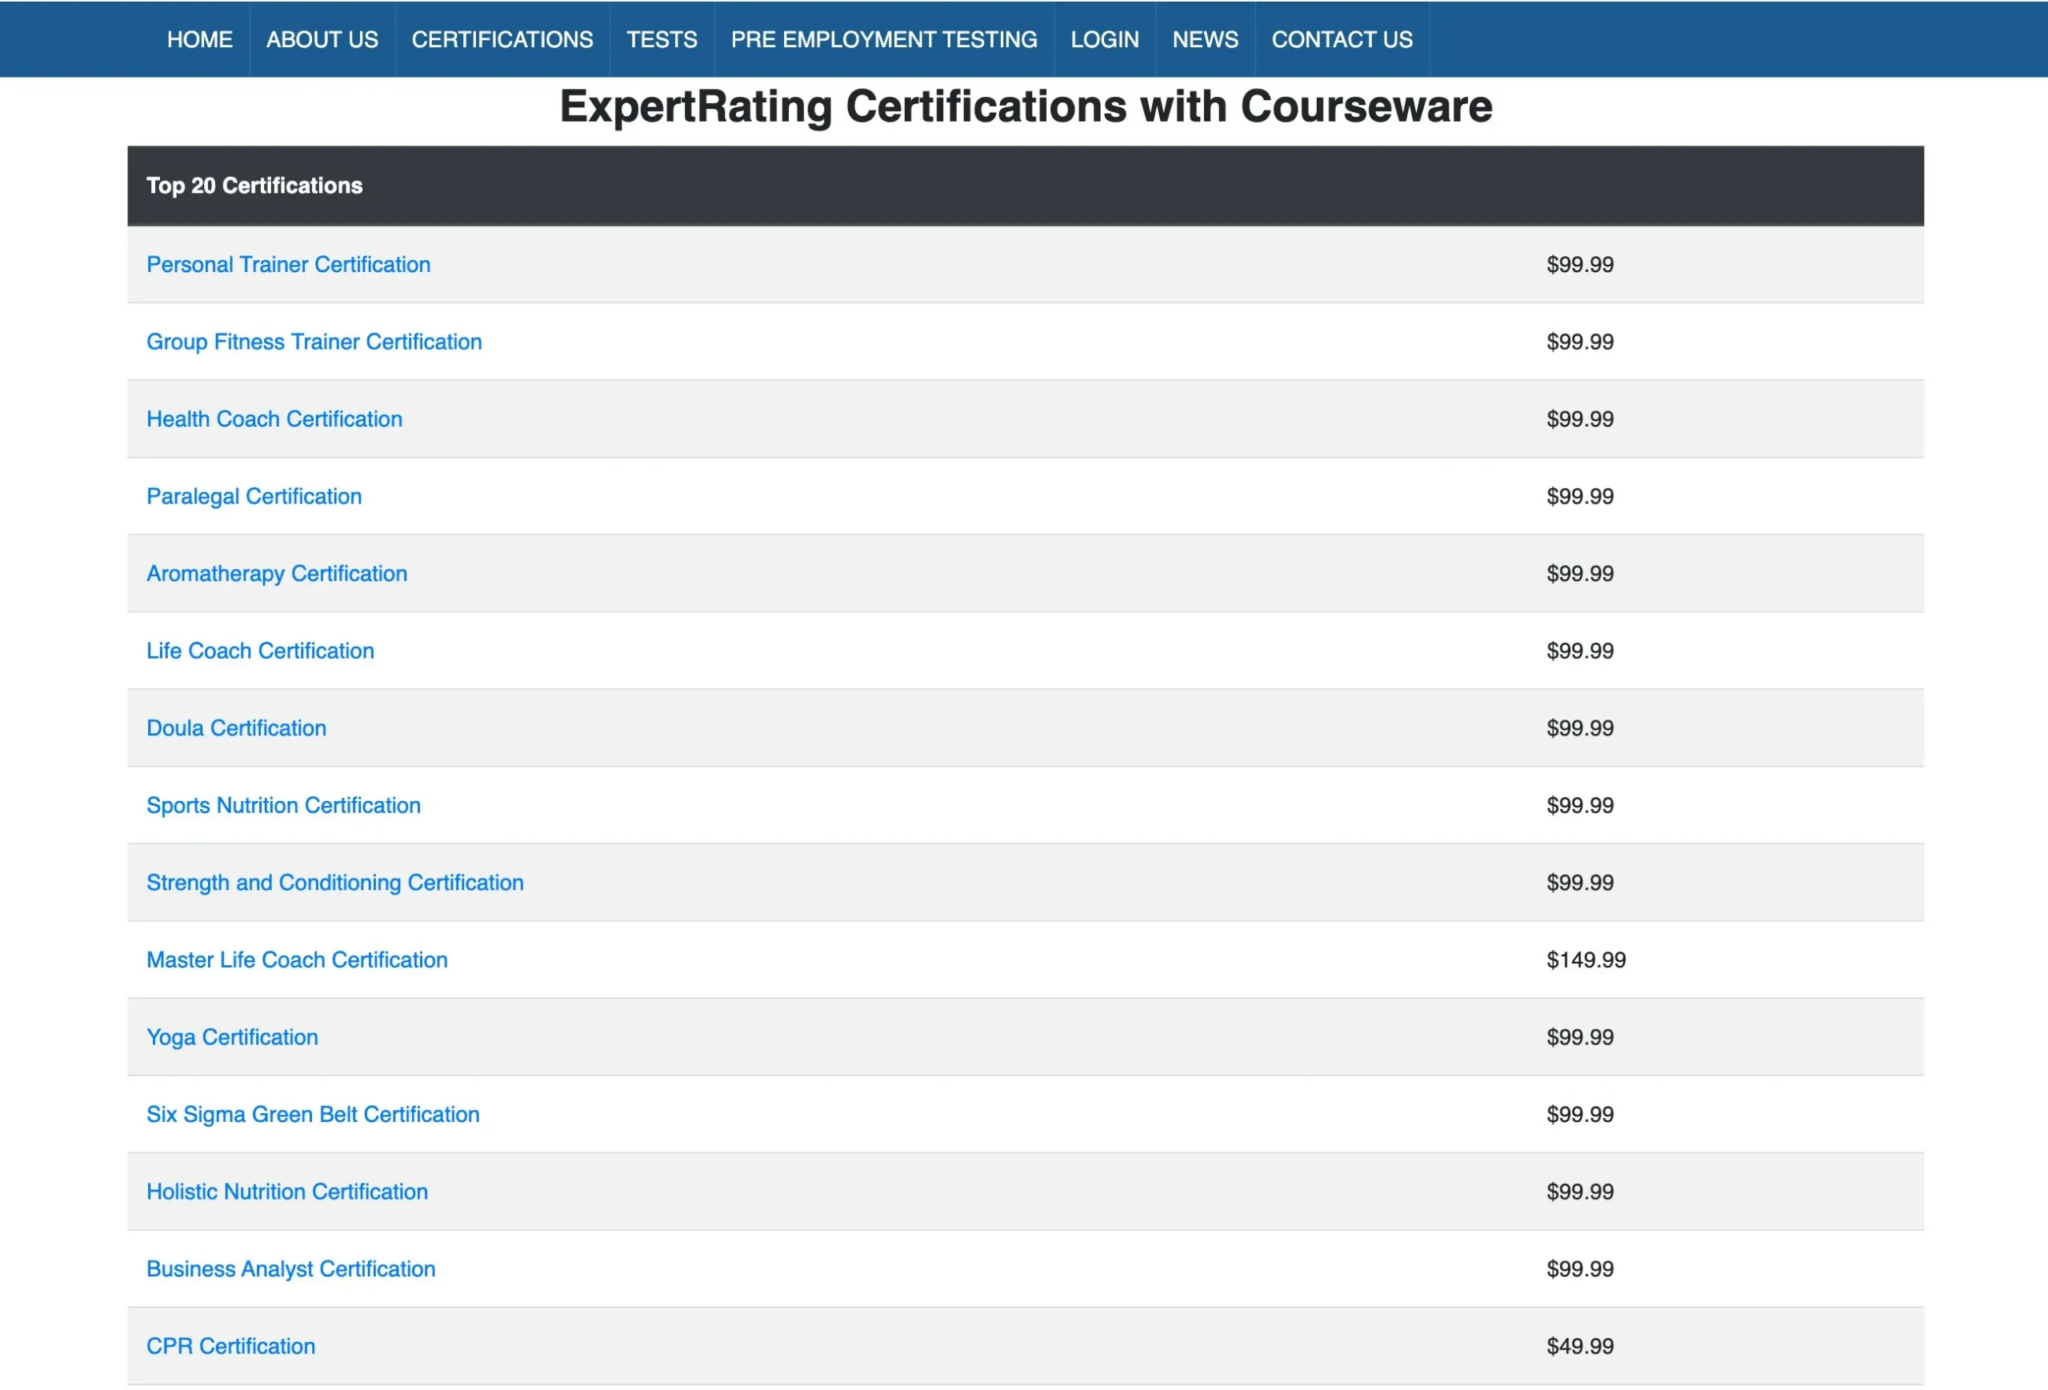Open the Doula Certification page
Viewport: 2048px width, 1390px height.
[236, 728]
